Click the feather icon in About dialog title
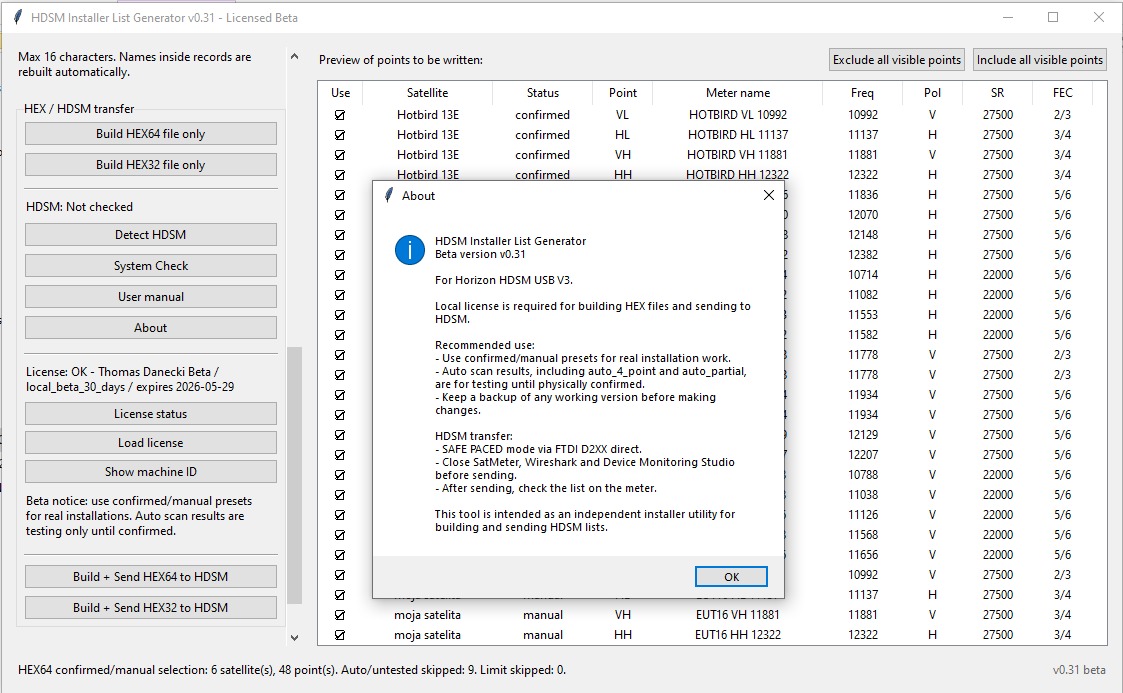Screen dimensions: 1123x693 [x=388, y=195]
